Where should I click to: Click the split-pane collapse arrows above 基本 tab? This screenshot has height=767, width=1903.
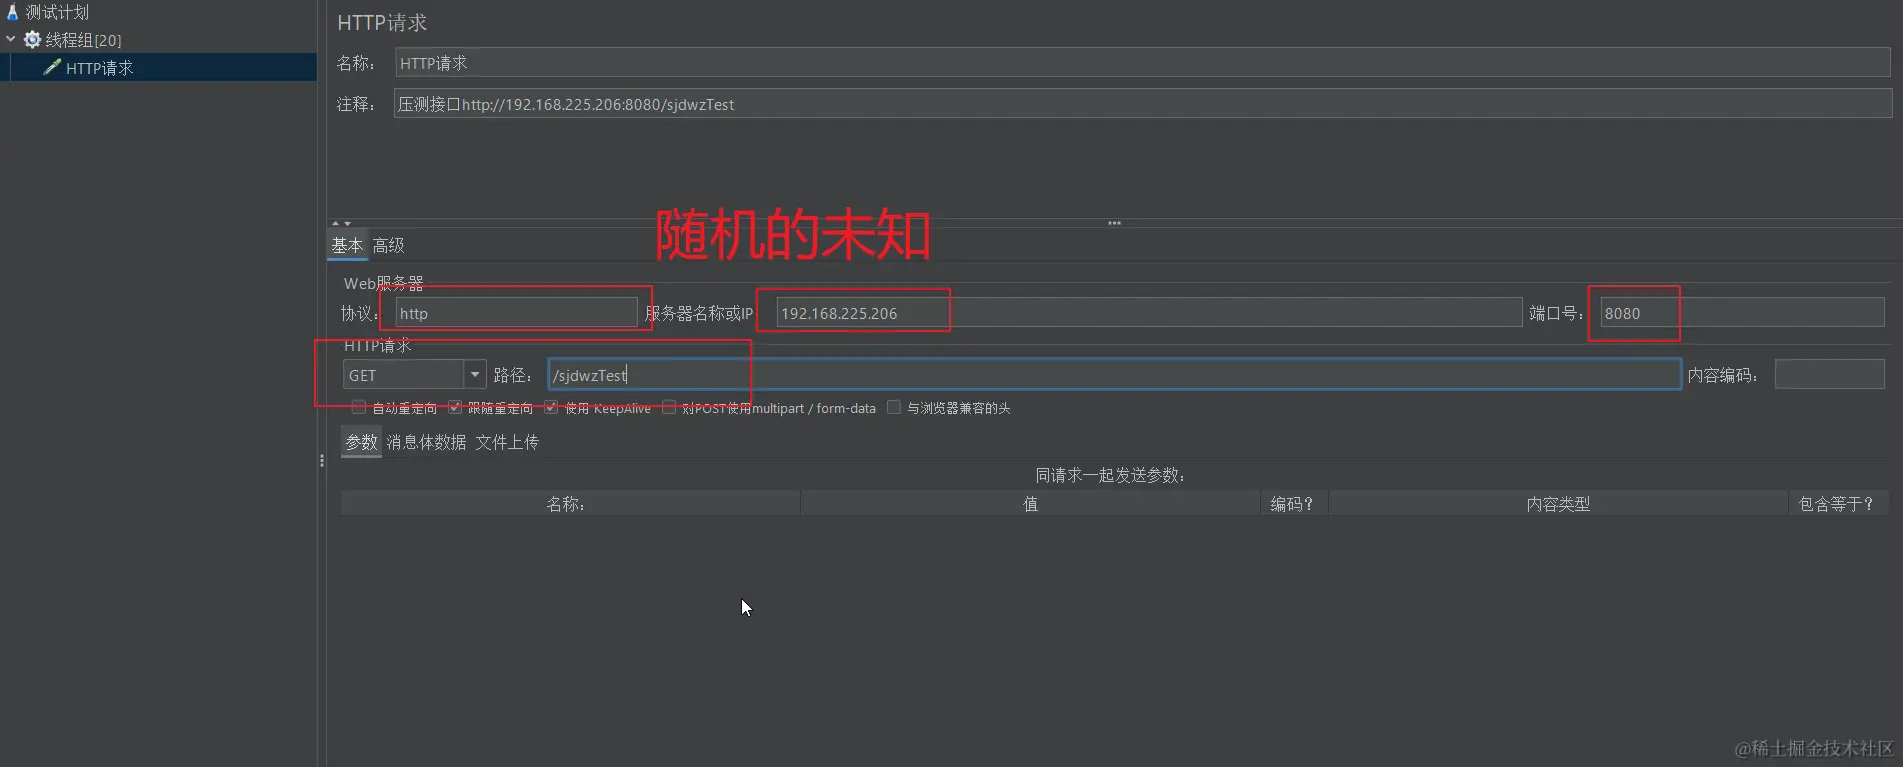click(x=341, y=223)
